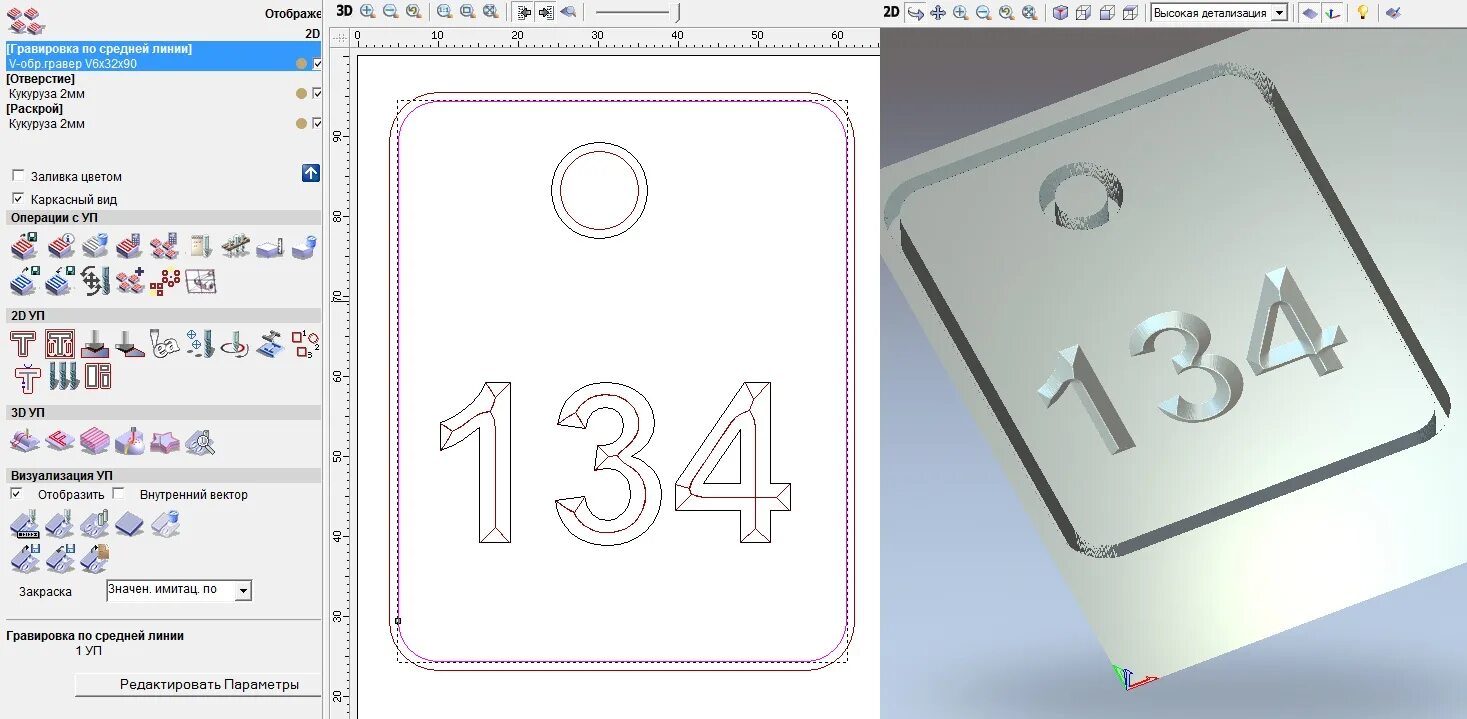Click the circle hole vector in 2D drawing
The image size is (1467, 719).
599,190
